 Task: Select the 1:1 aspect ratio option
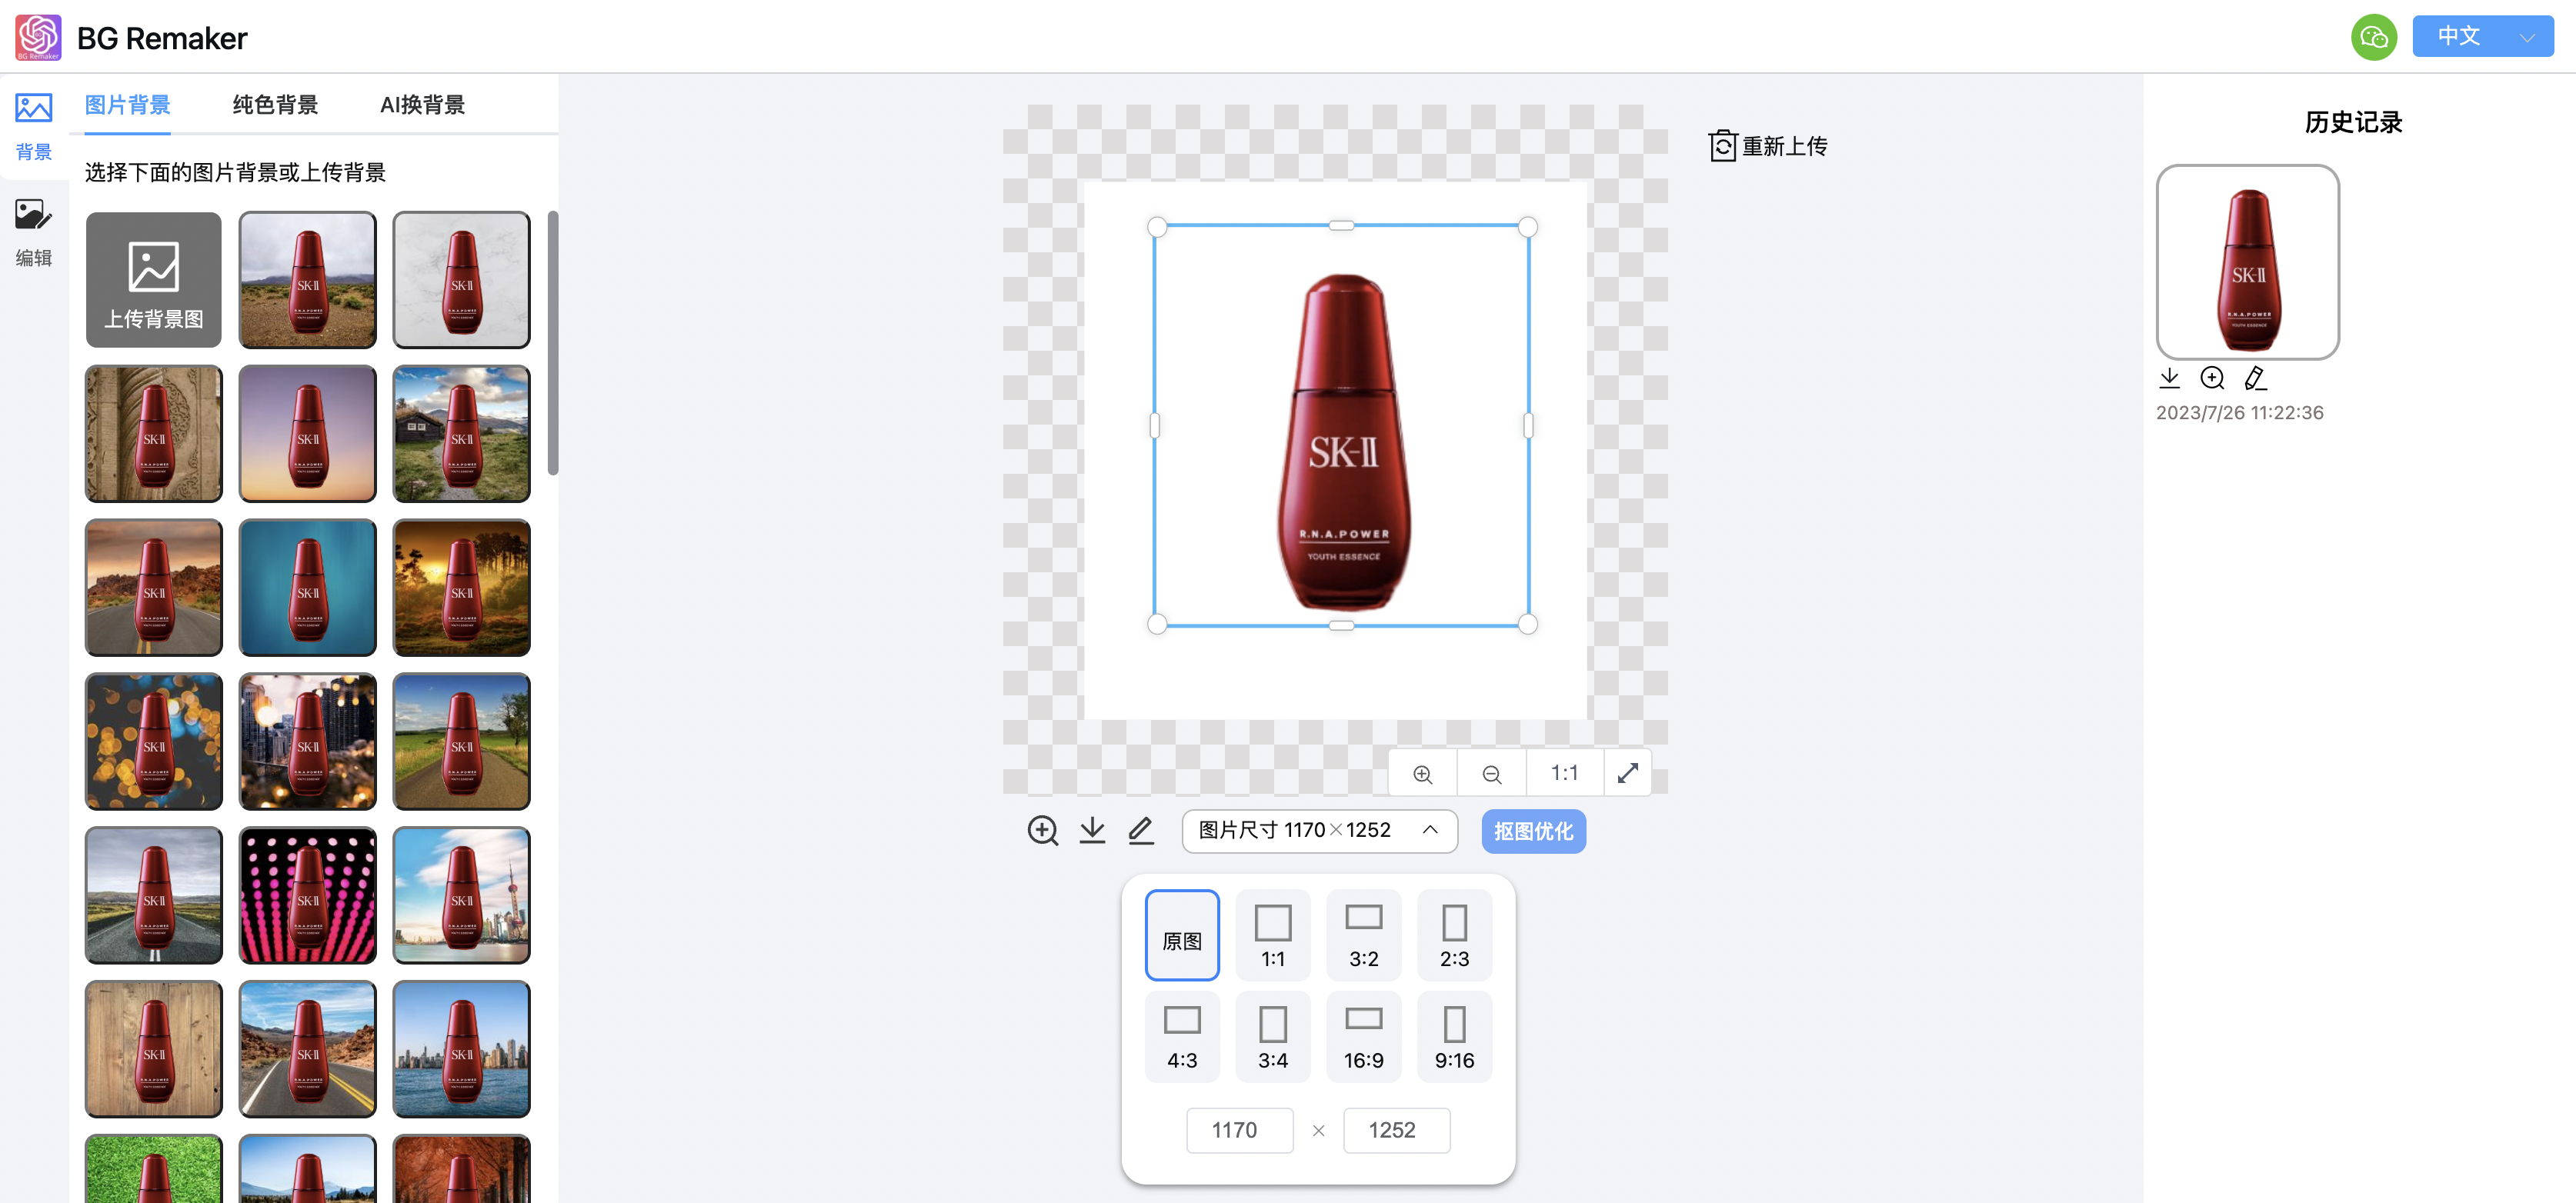1272,934
